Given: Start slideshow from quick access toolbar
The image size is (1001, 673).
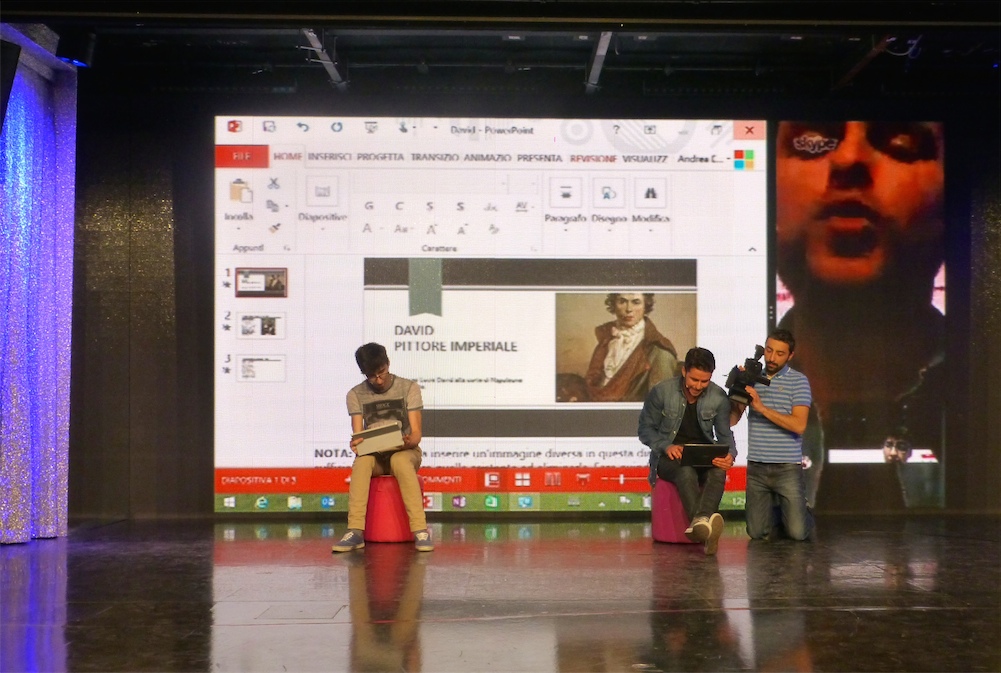Looking at the screenshot, I should (370, 127).
